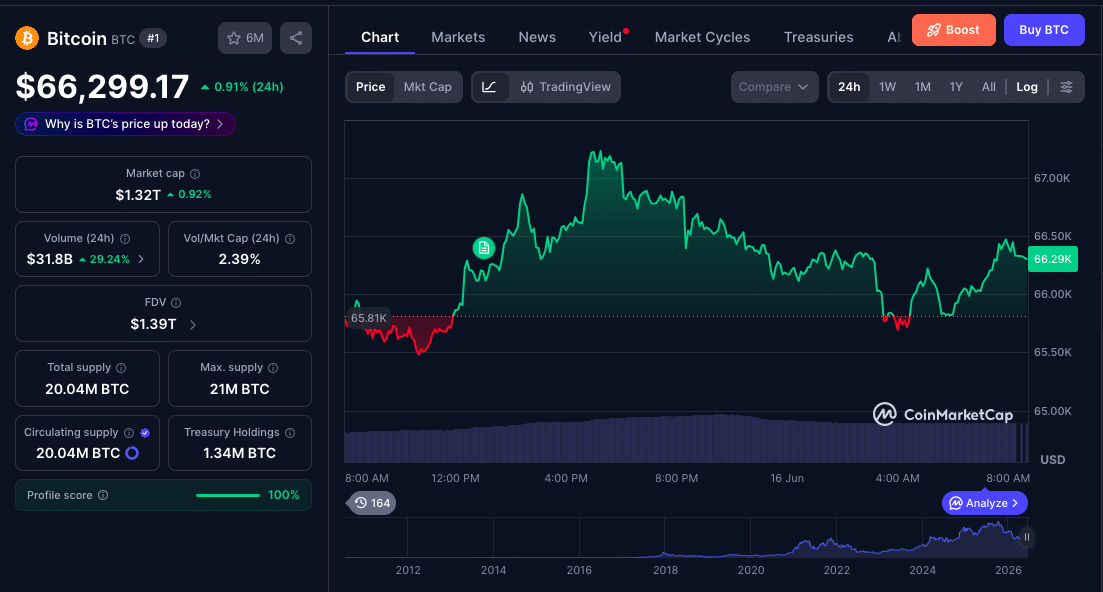
Task: Click green news document marker on chart
Action: [483, 247]
